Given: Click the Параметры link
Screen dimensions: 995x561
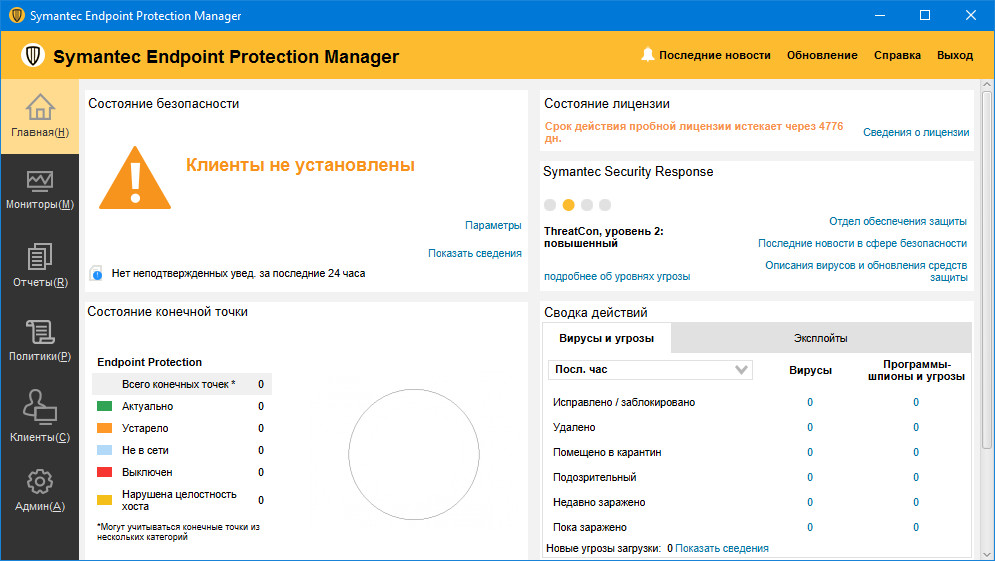Looking at the screenshot, I should [x=493, y=225].
